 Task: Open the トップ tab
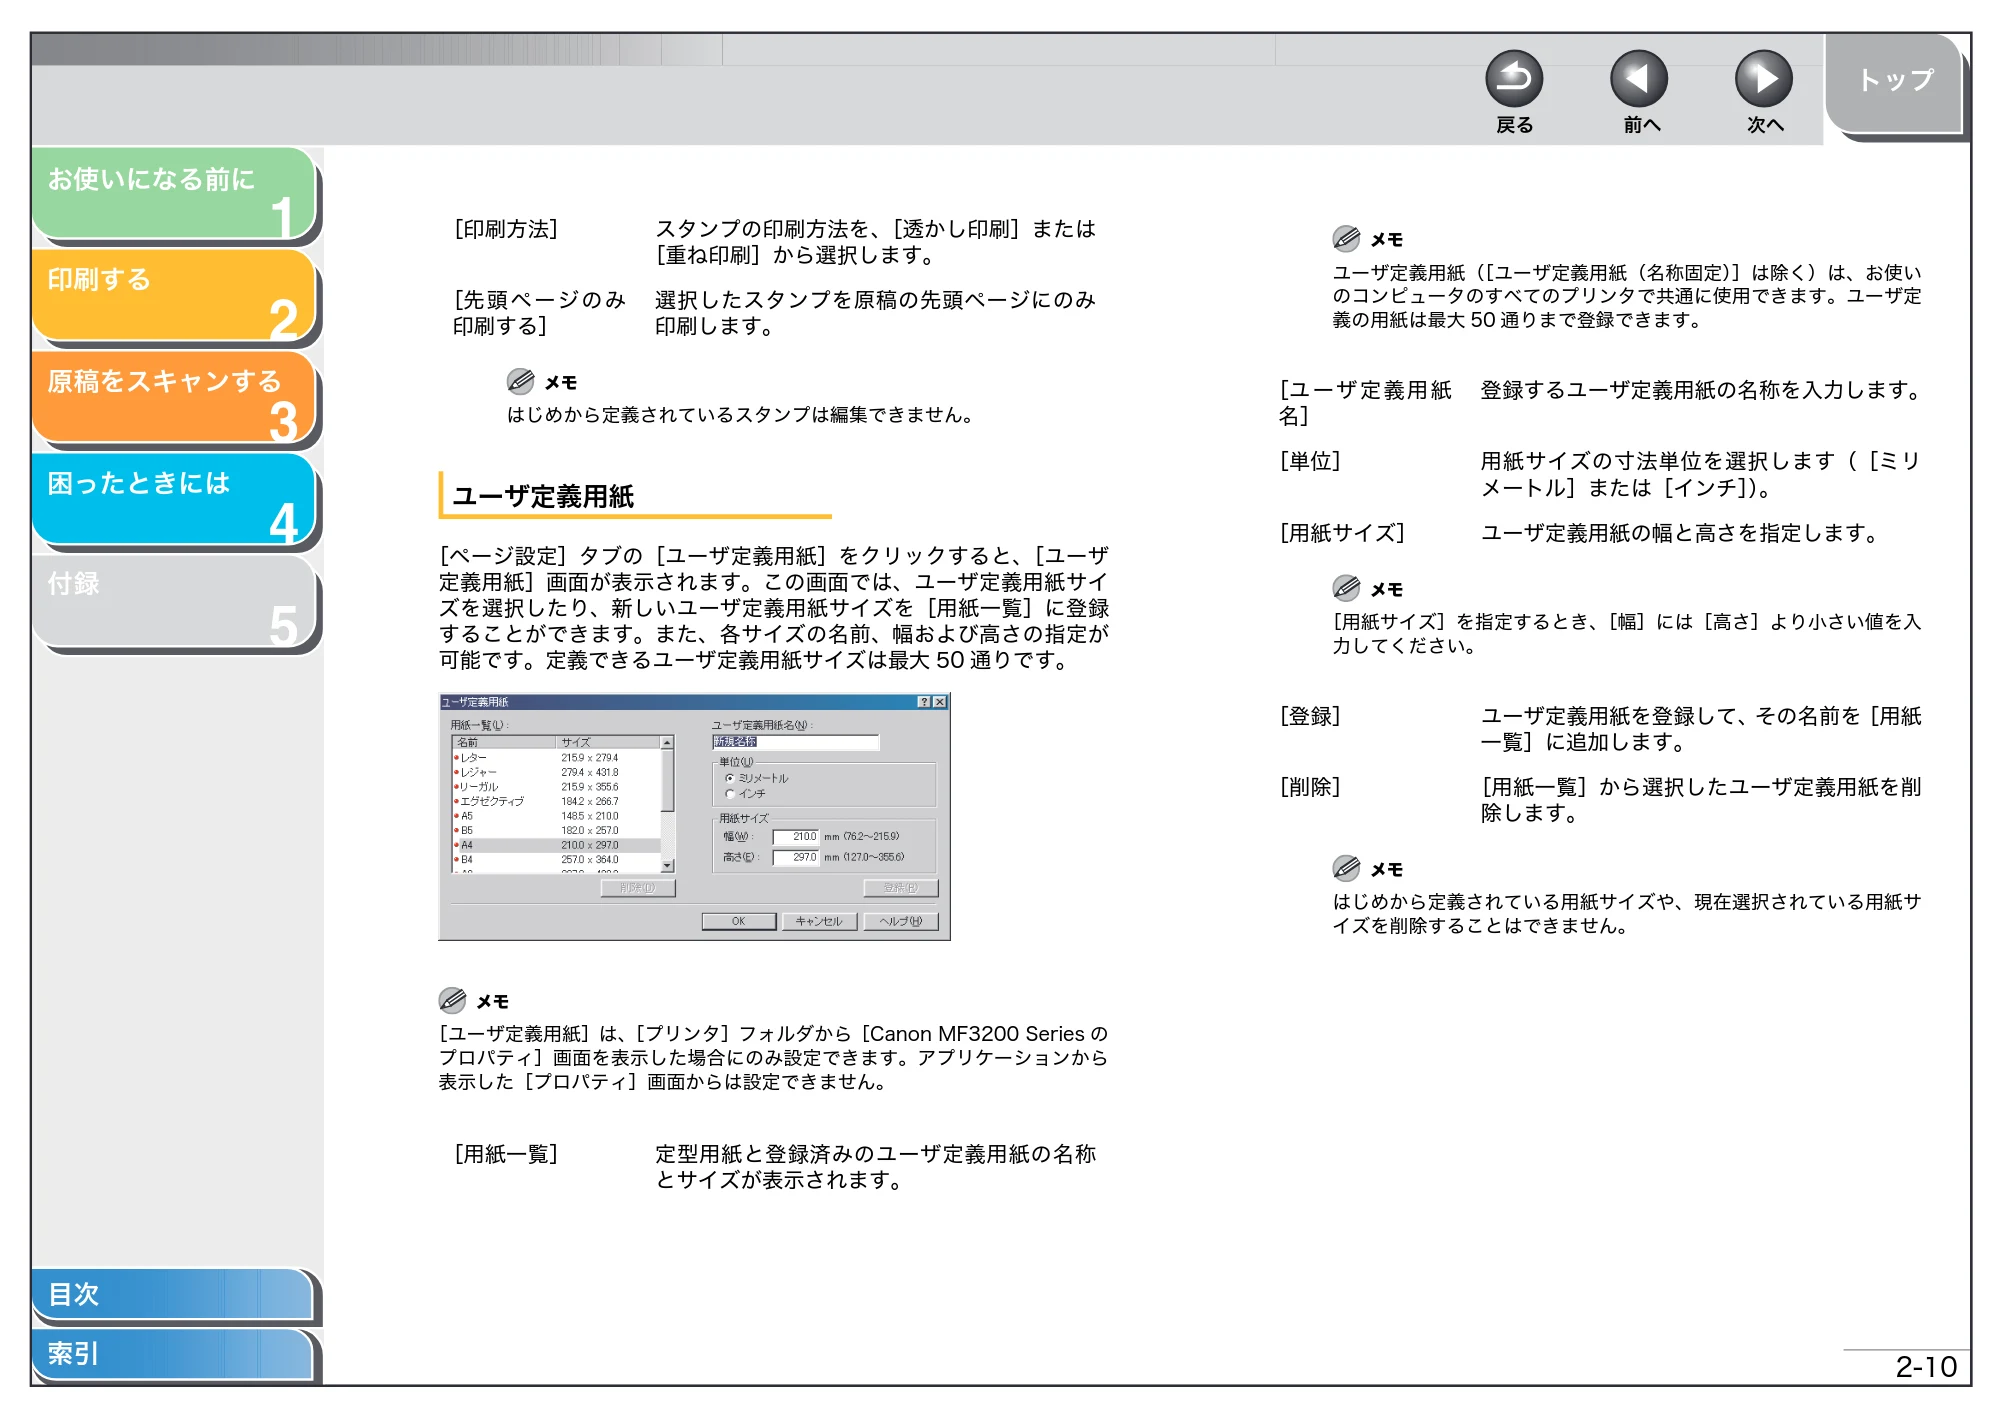click(x=1894, y=83)
